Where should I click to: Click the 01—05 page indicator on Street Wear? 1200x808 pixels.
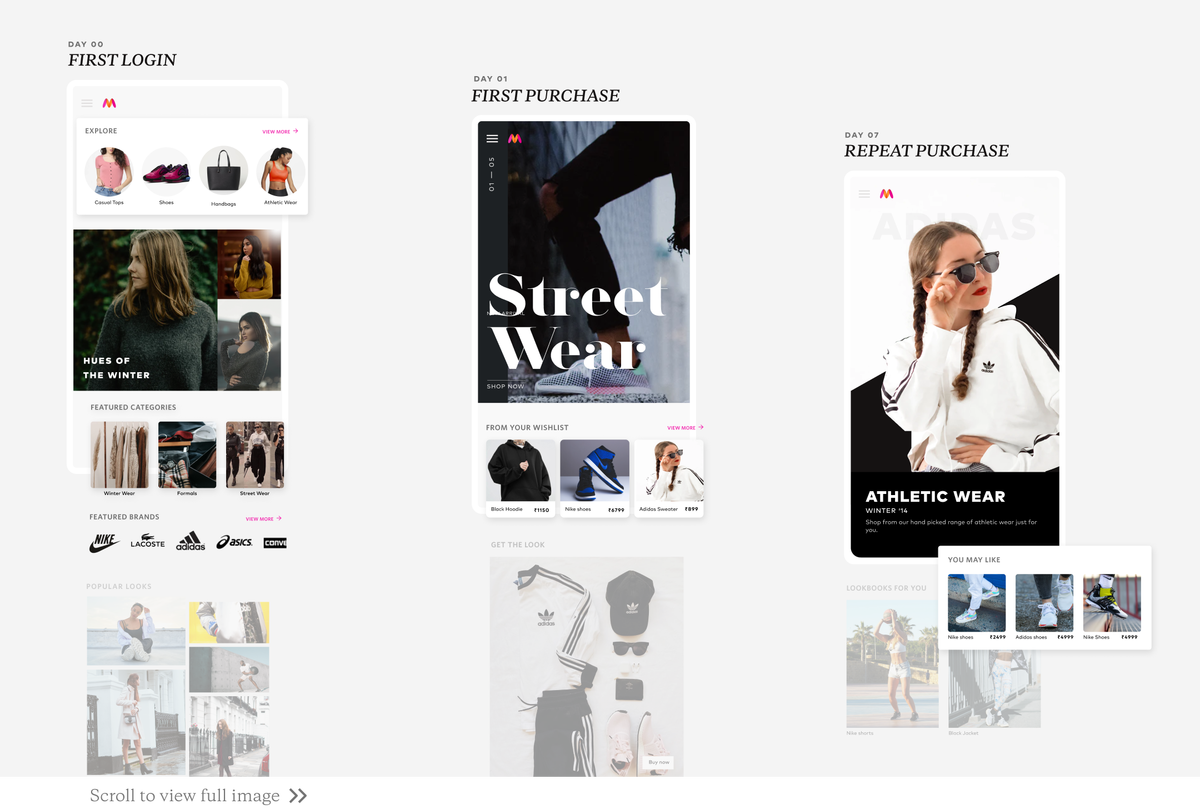pyautogui.click(x=491, y=175)
